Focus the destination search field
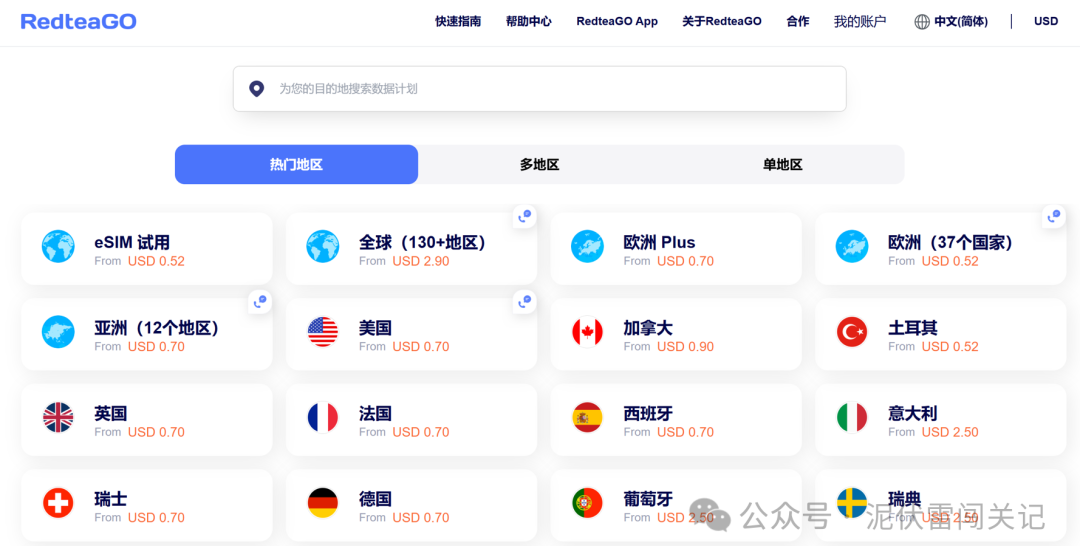 point(539,89)
